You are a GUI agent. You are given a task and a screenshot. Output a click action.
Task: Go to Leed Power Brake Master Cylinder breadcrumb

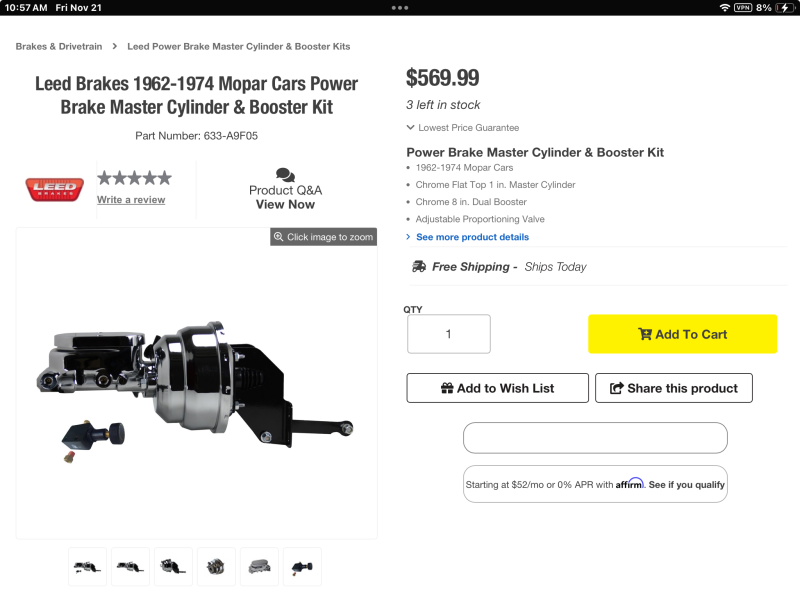(x=238, y=46)
